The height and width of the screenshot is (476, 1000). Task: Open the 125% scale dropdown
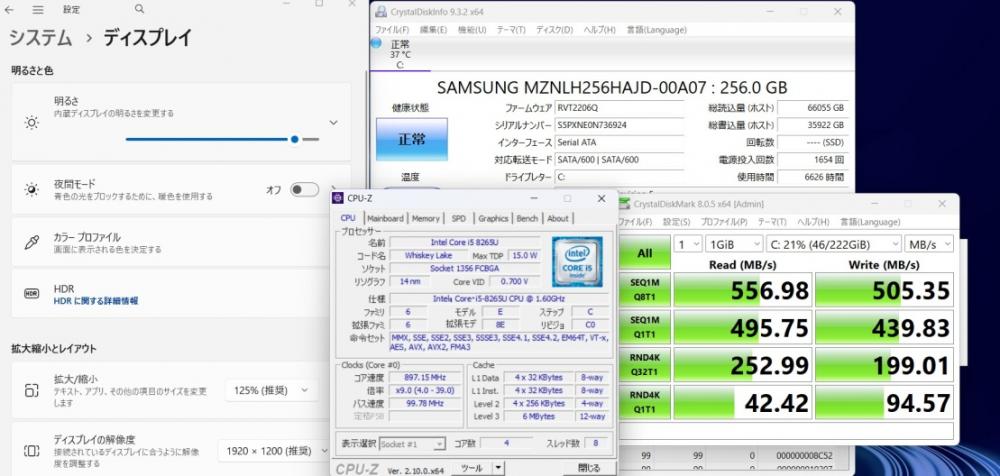271,390
